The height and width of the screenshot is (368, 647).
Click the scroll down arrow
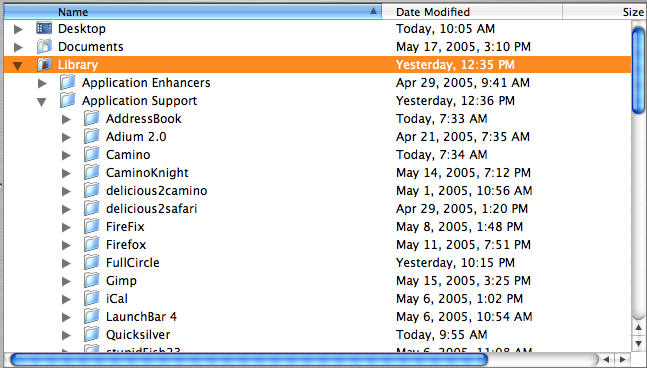click(x=638, y=343)
